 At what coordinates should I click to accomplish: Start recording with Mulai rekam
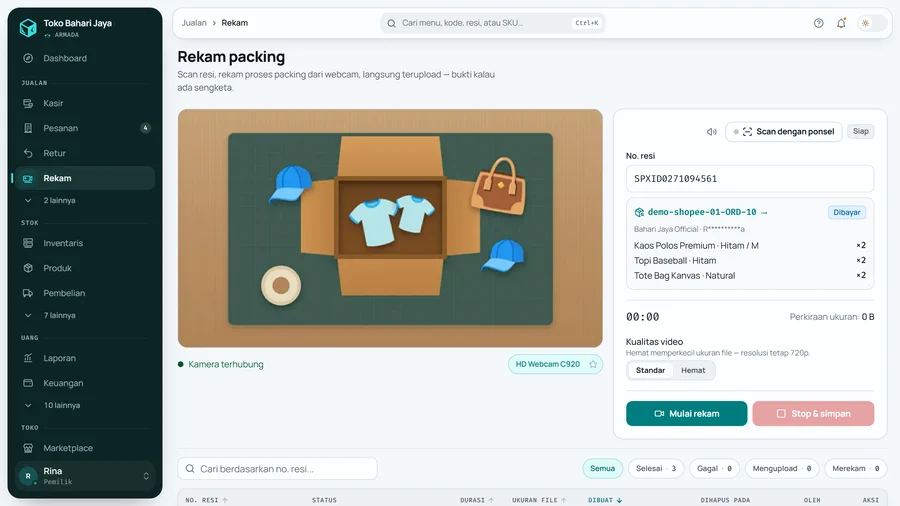pos(686,414)
